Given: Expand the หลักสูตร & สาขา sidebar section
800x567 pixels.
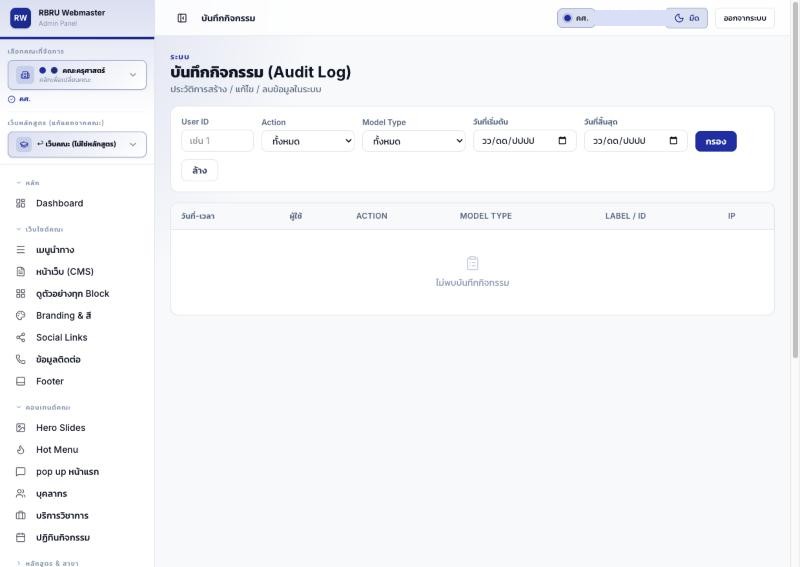Looking at the screenshot, I should click(47, 563).
